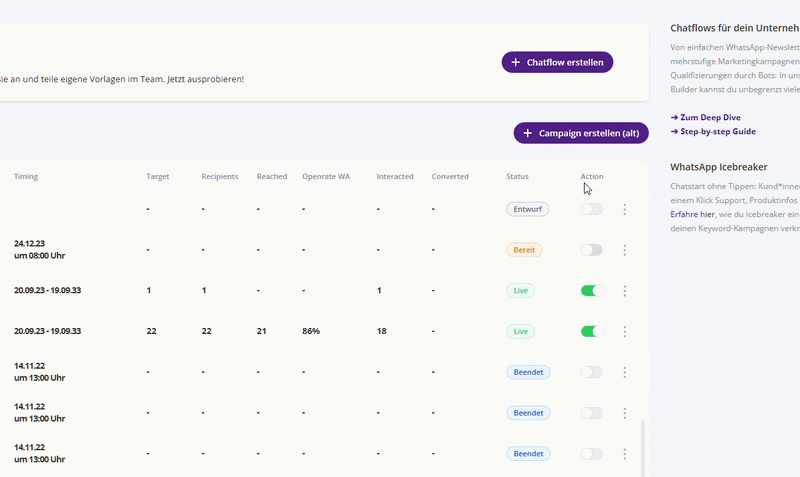Image resolution: width=800 pixels, height=477 pixels.
Task: Open three-dot menu of the last Beendet campaign
Action: [625, 453]
